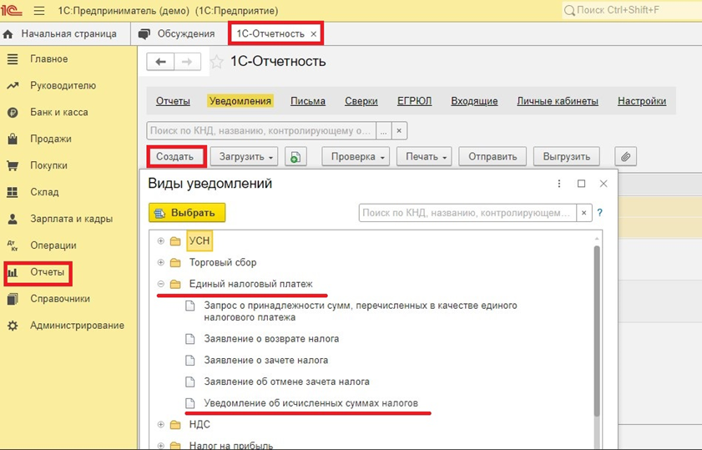Image resolution: width=702 pixels, height=450 pixels.
Task: Select Уведомление об исчисленных суммах налогов
Action: pyautogui.click(x=311, y=403)
